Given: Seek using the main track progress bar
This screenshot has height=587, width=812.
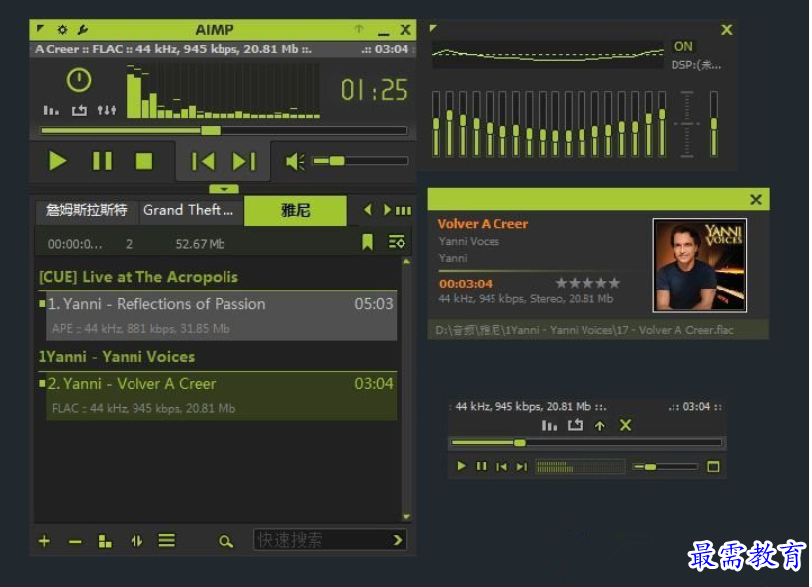Looking at the screenshot, I should pyautogui.click(x=224, y=130).
